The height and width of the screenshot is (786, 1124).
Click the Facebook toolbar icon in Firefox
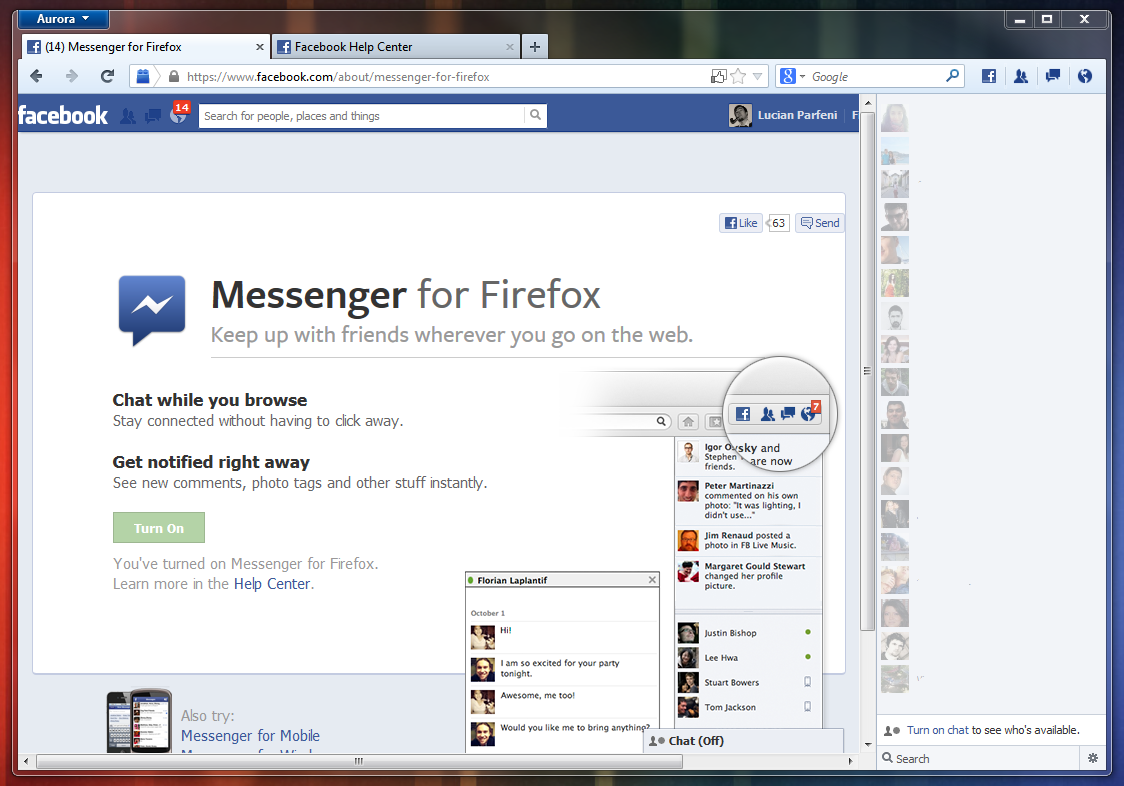988,76
